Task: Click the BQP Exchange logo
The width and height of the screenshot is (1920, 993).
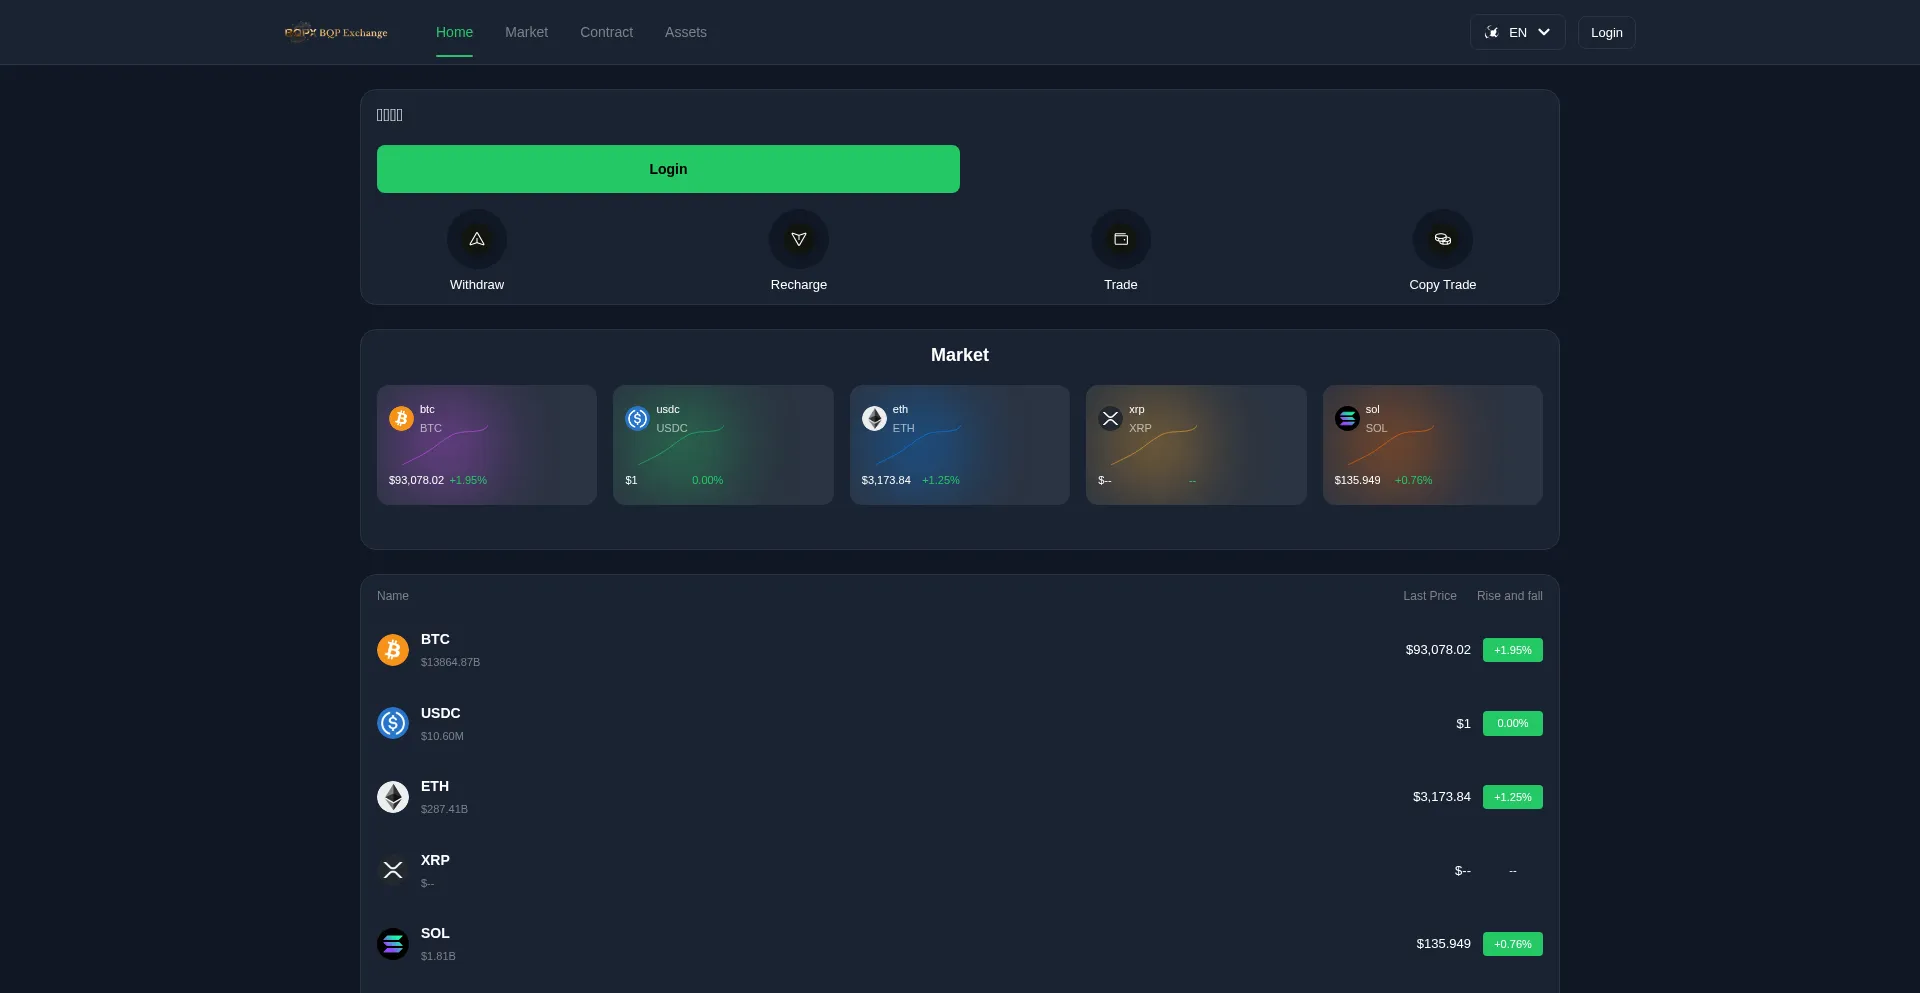Action: point(336,32)
